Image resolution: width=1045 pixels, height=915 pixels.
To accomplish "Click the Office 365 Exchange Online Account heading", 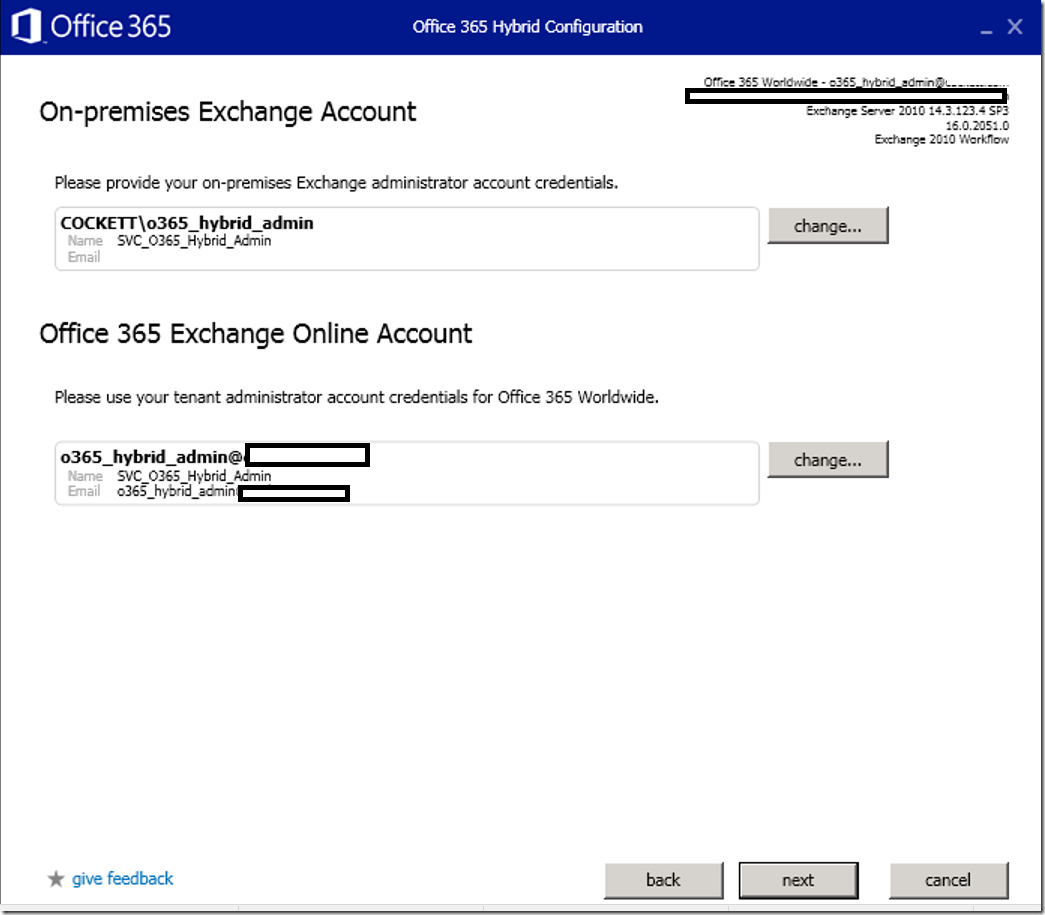I will (256, 334).
